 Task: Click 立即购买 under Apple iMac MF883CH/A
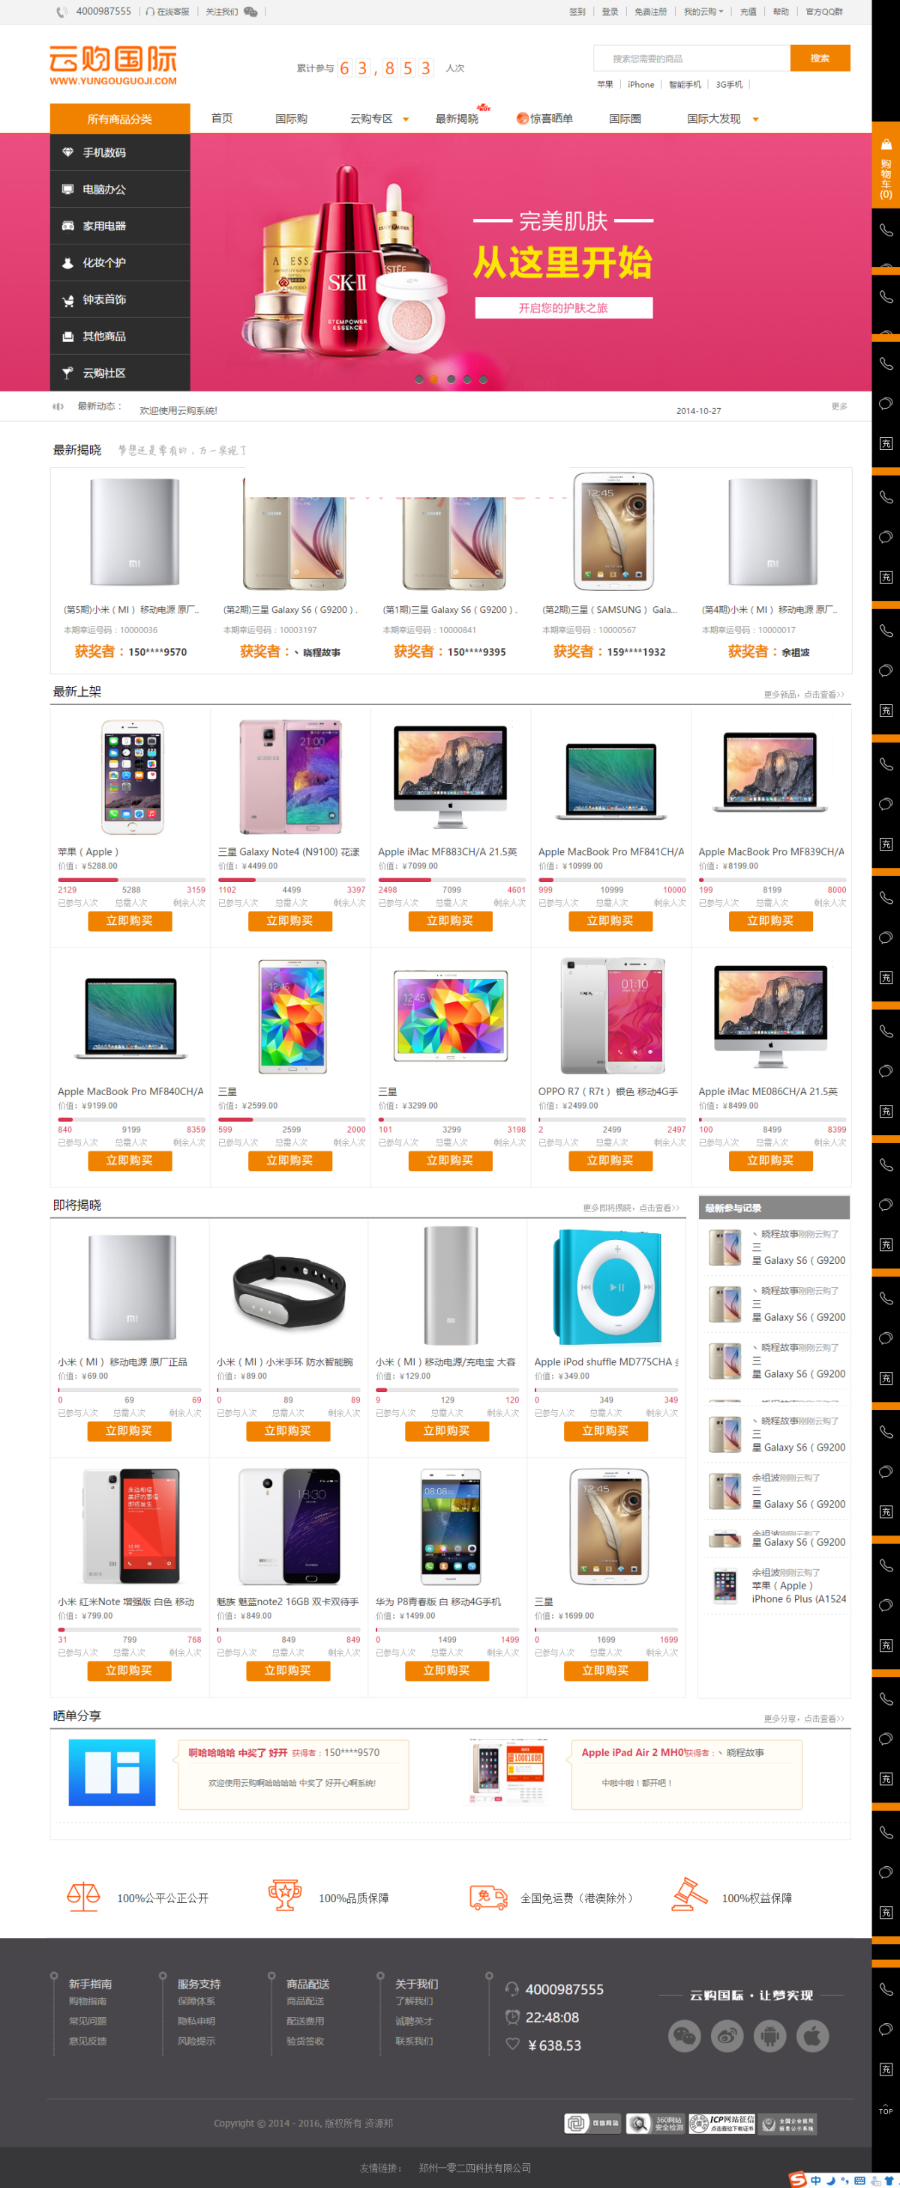(x=450, y=921)
